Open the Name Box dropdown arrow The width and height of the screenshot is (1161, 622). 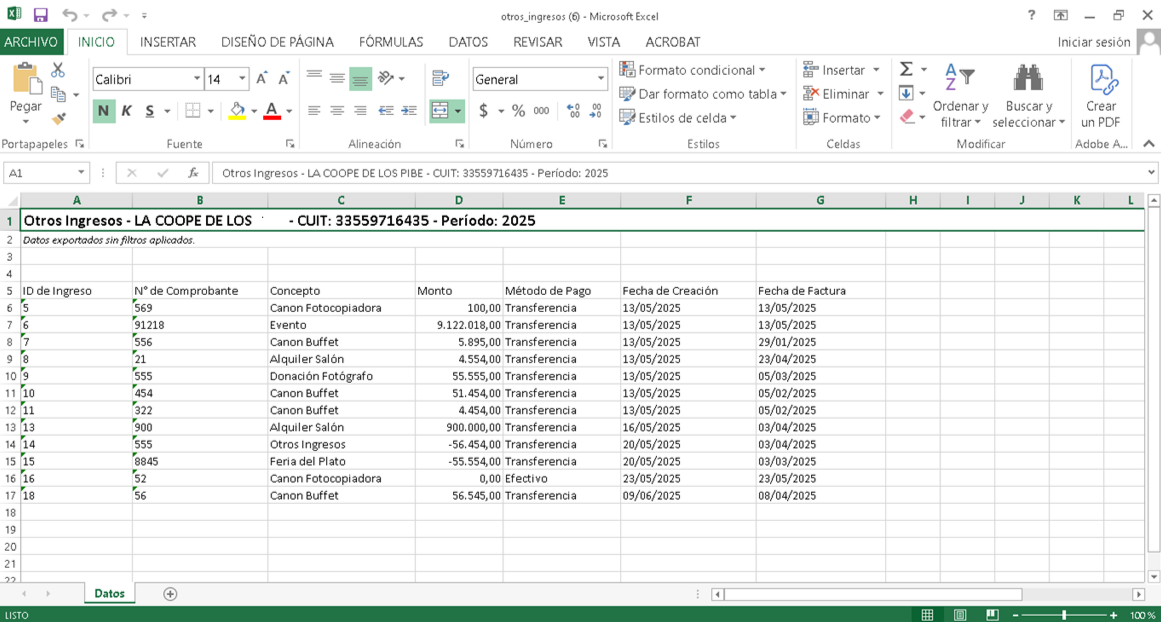tap(82, 173)
